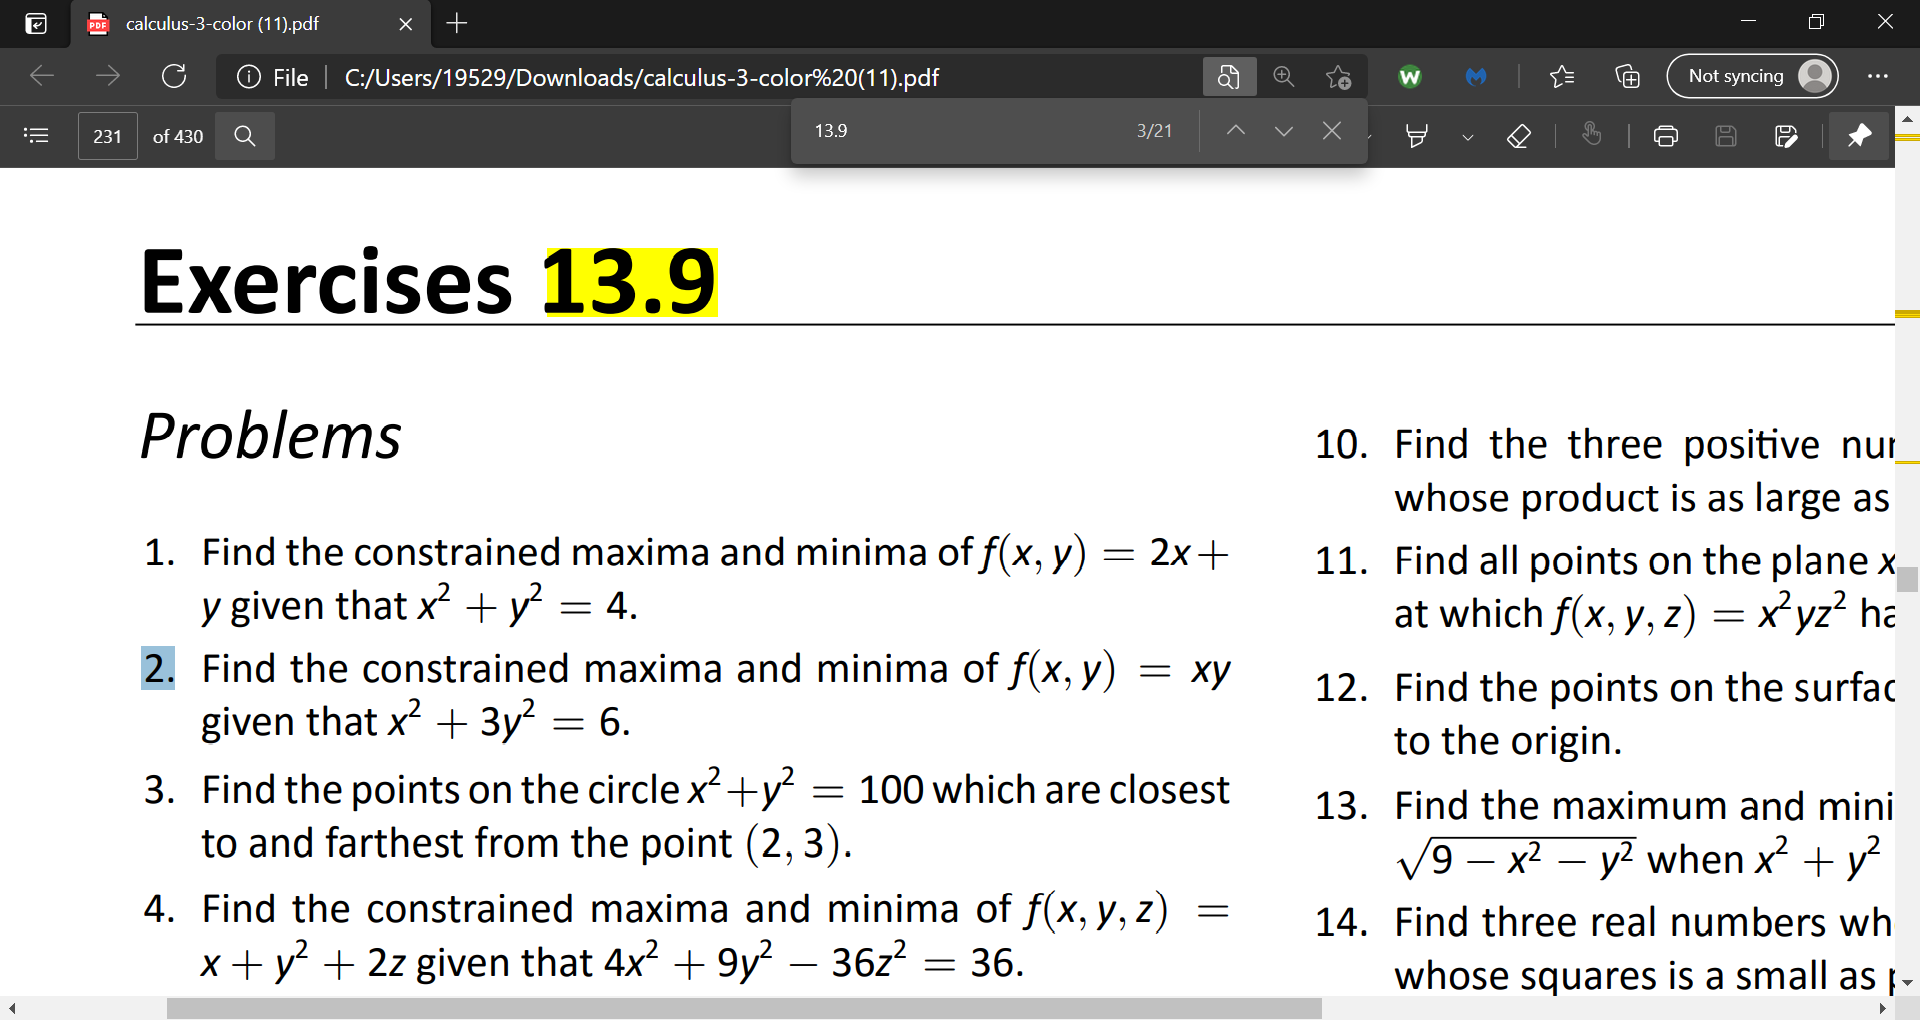Screen dimensions: 1920x1020
Task: Open the browser settings menu
Action: point(1879,76)
